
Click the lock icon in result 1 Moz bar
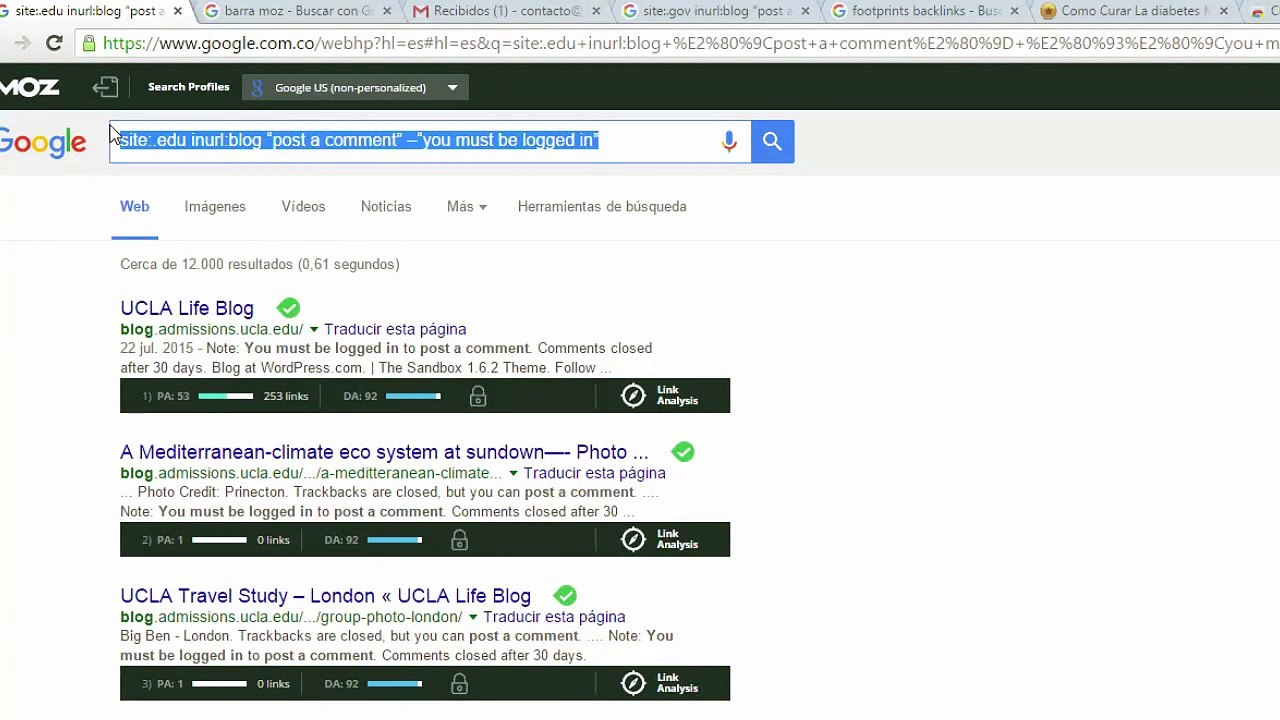[x=478, y=397]
